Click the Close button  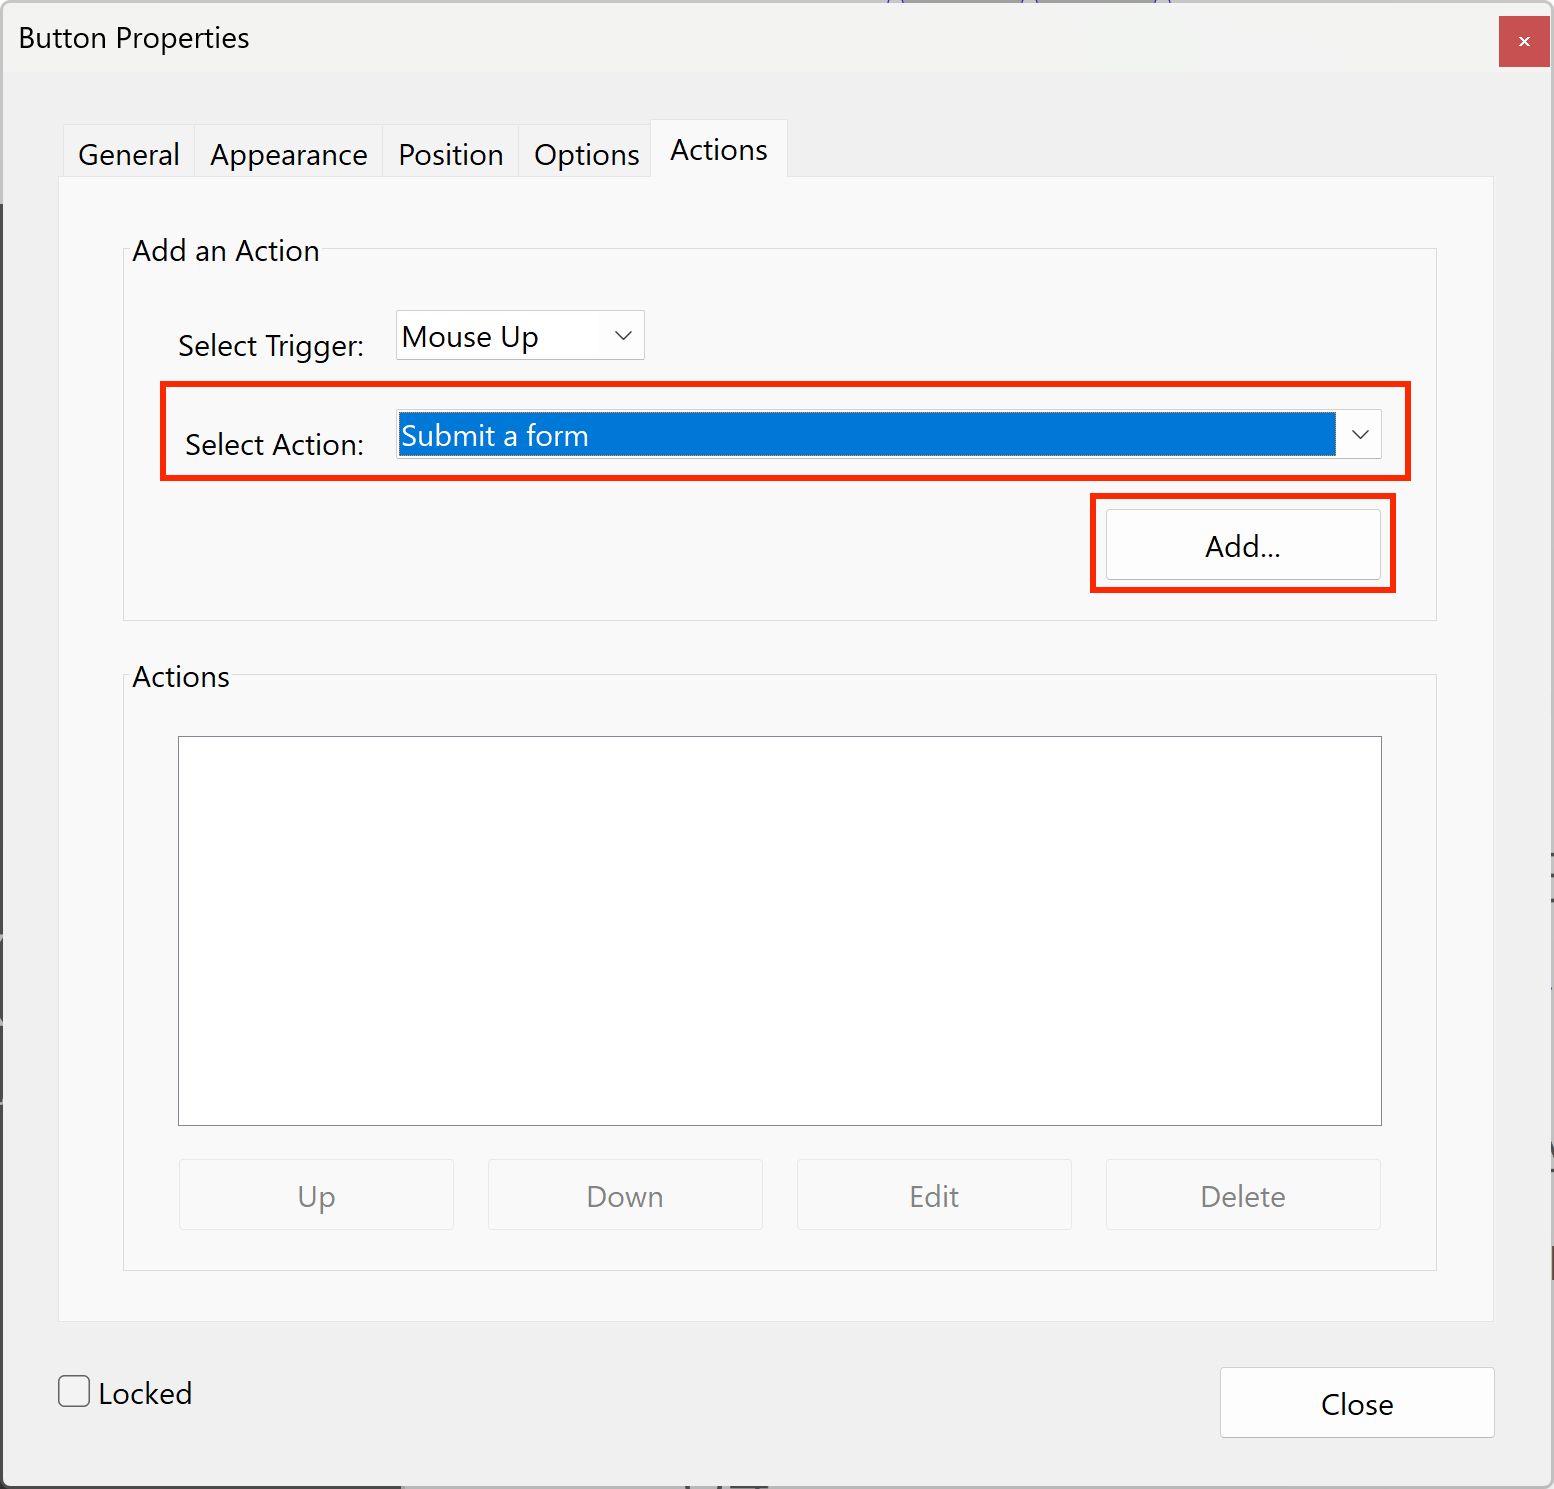[1357, 1403]
